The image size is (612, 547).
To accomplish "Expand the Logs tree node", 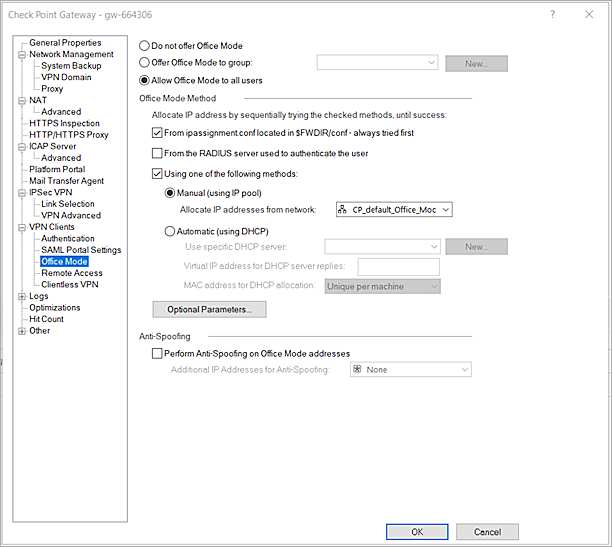I will [x=22, y=296].
